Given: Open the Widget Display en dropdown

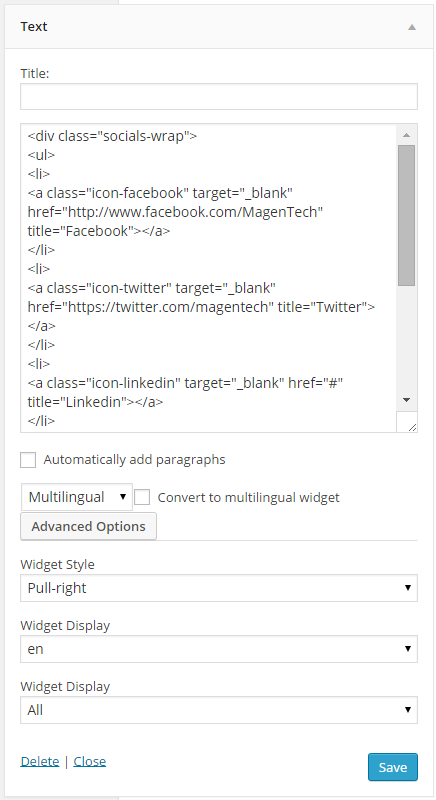Looking at the screenshot, I should point(219,649).
